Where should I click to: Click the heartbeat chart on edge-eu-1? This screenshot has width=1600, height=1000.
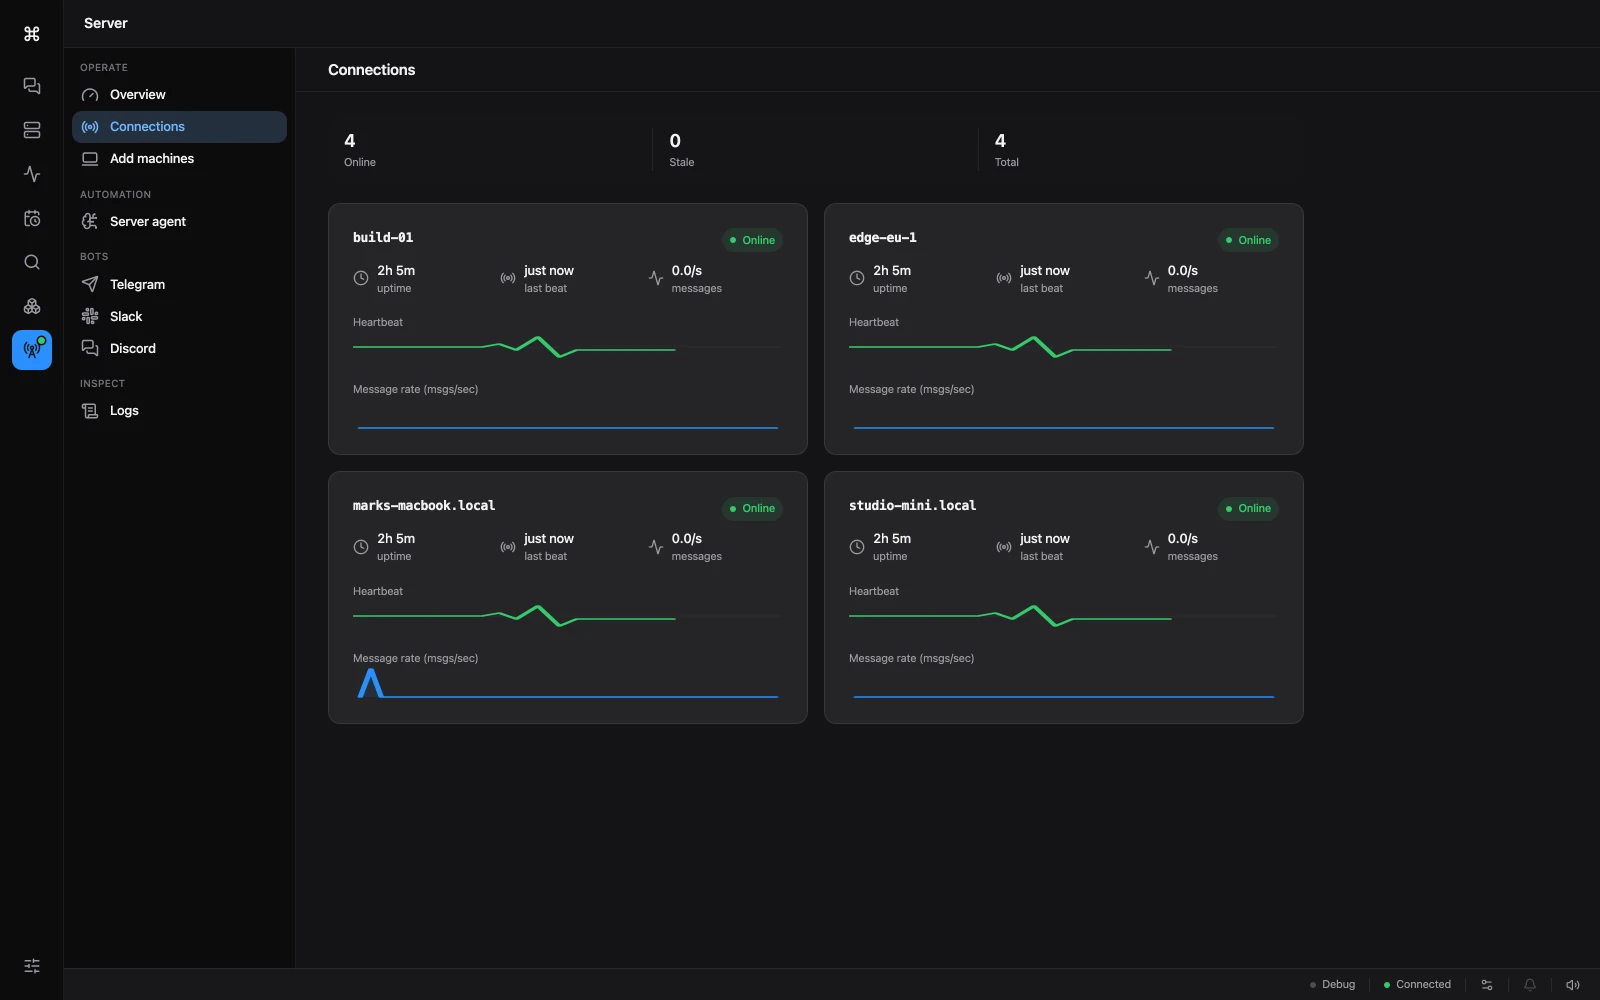[1064, 348]
